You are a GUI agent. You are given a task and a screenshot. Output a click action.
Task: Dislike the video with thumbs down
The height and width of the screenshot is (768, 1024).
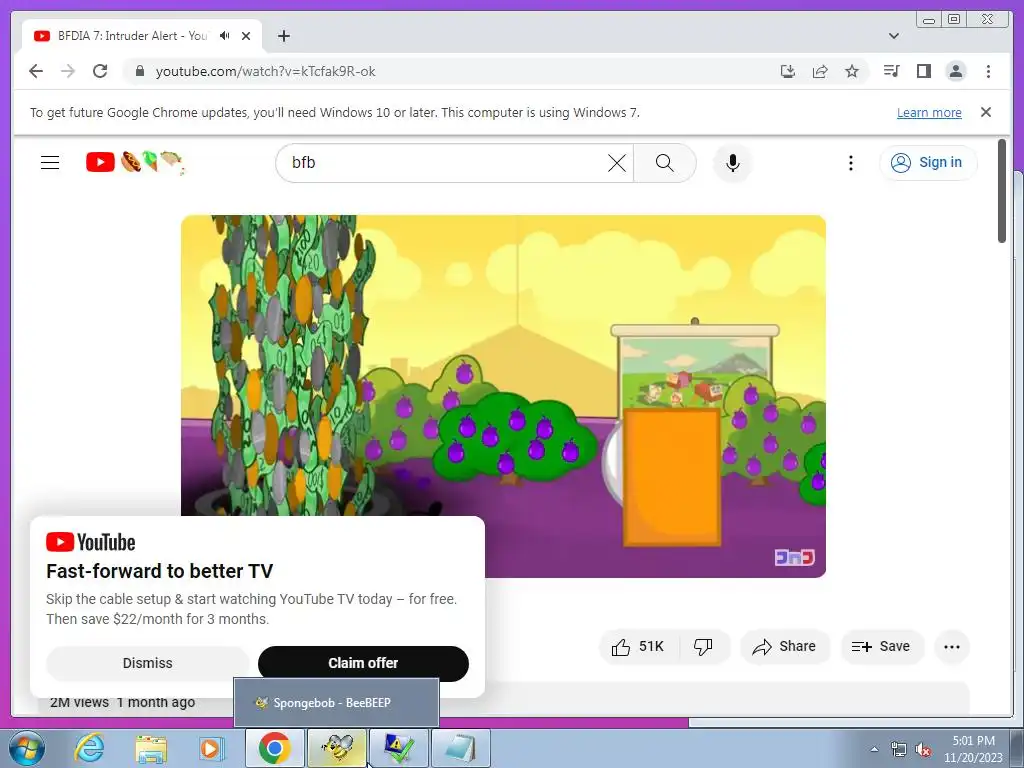[703, 647]
